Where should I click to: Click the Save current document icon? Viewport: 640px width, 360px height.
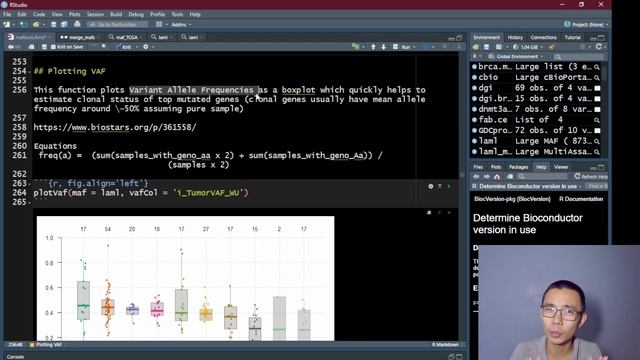[53, 24]
